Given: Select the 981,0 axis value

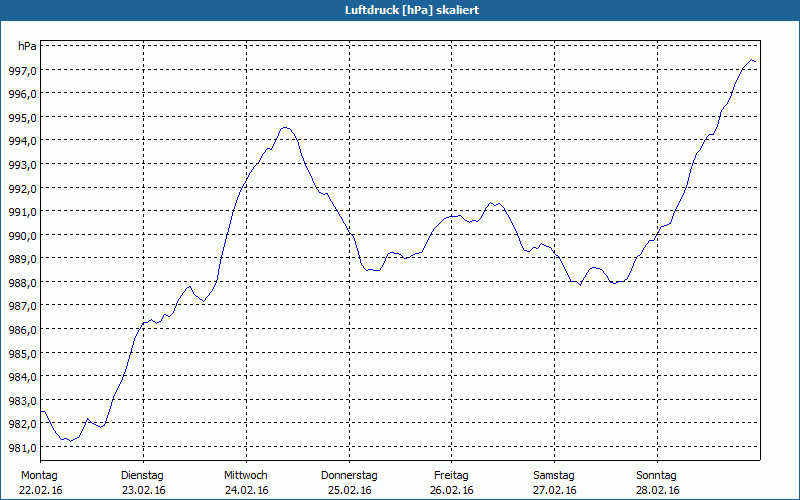Looking at the screenshot, I should tap(22, 448).
